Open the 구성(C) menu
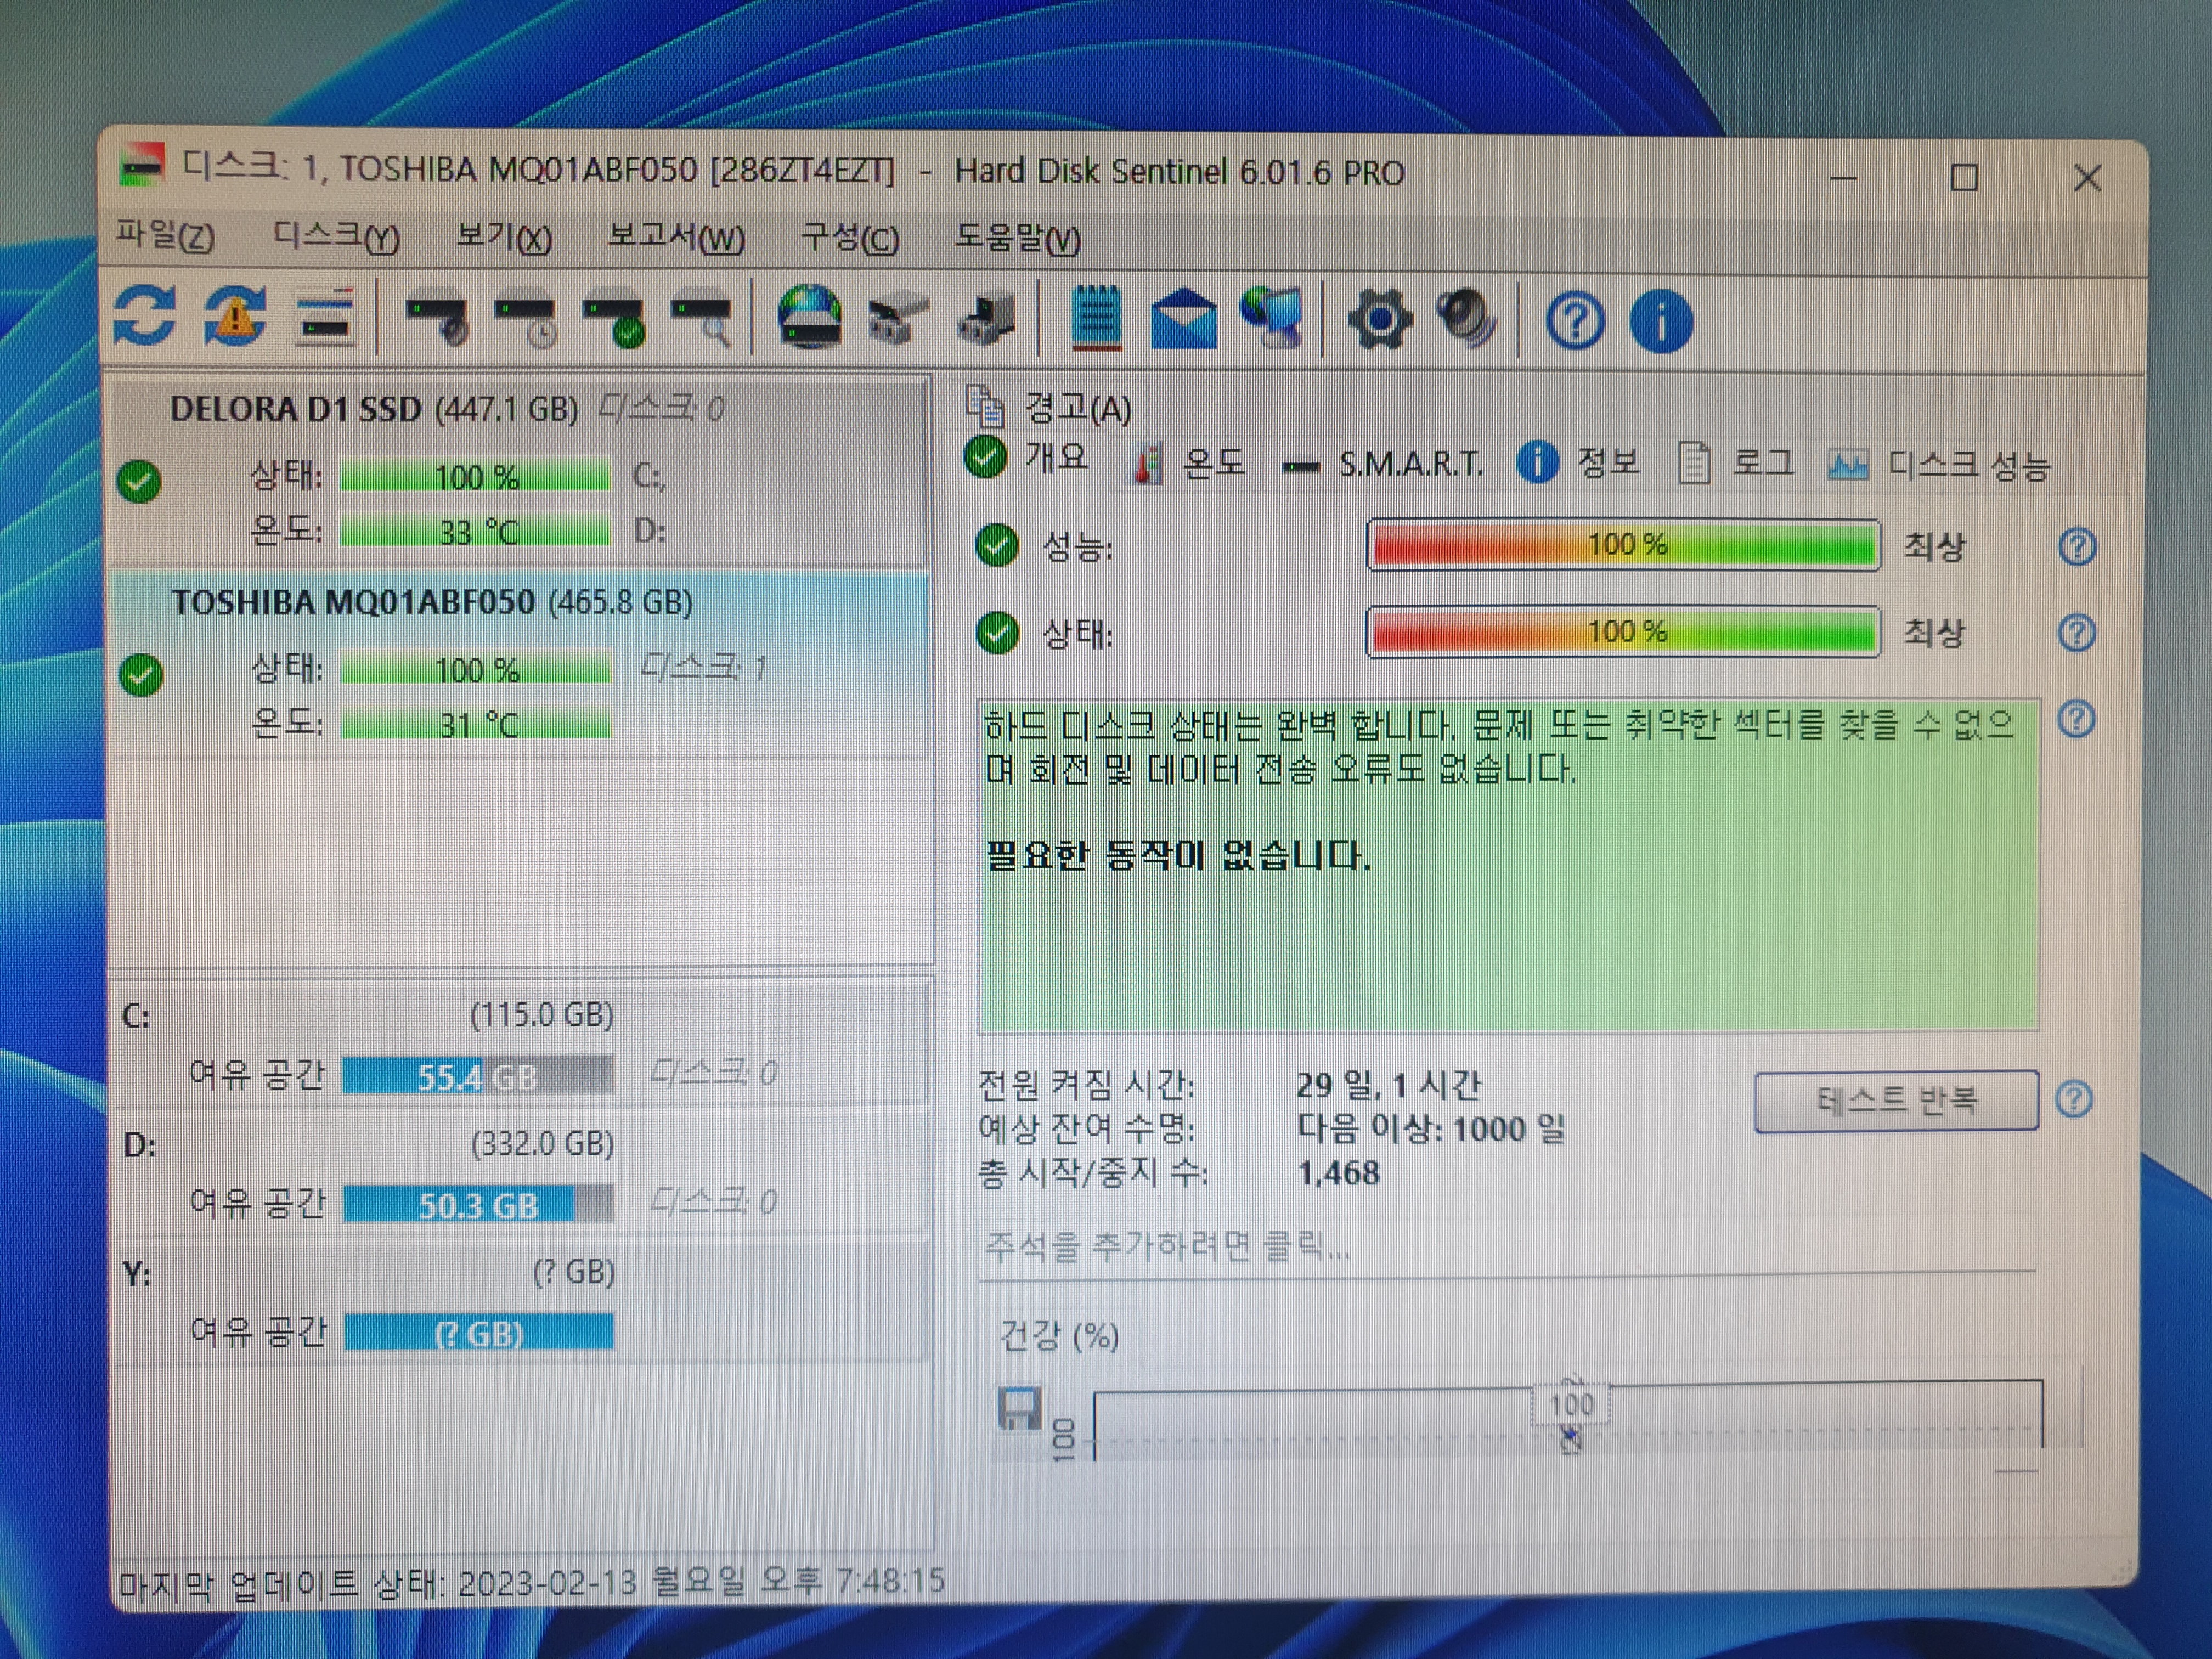This screenshot has width=2212, height=1659. pos(850,239)
